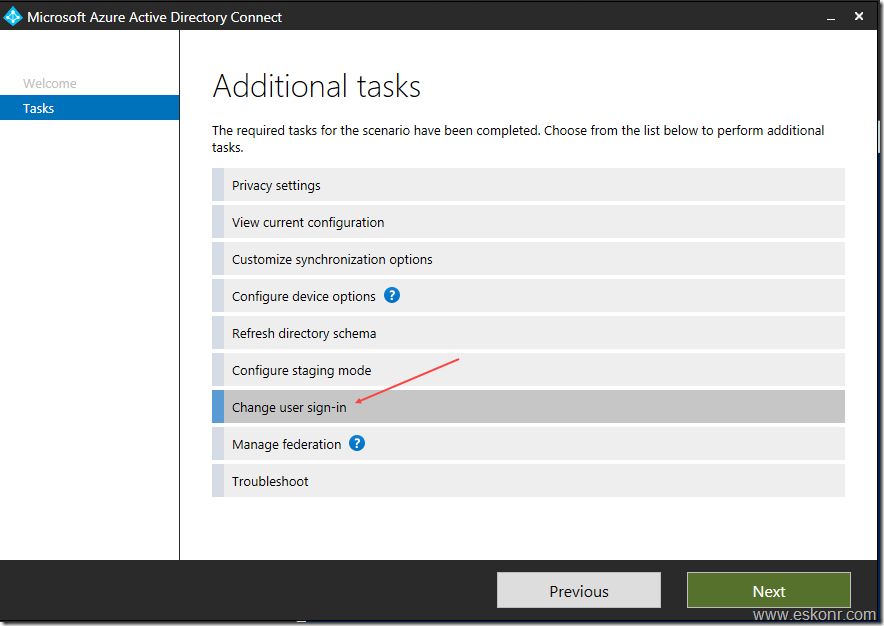Viewport: 884px width, 626px height.
Task: Open help icon for Manage federation
Action: (357, 443)
